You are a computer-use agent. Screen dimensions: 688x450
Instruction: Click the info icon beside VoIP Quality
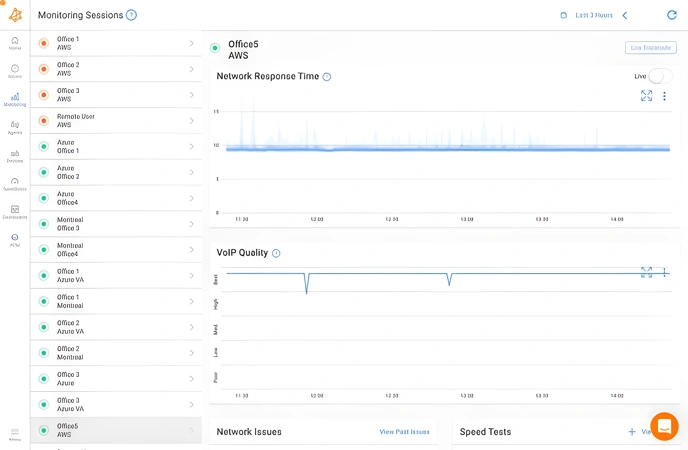point(276,253)
